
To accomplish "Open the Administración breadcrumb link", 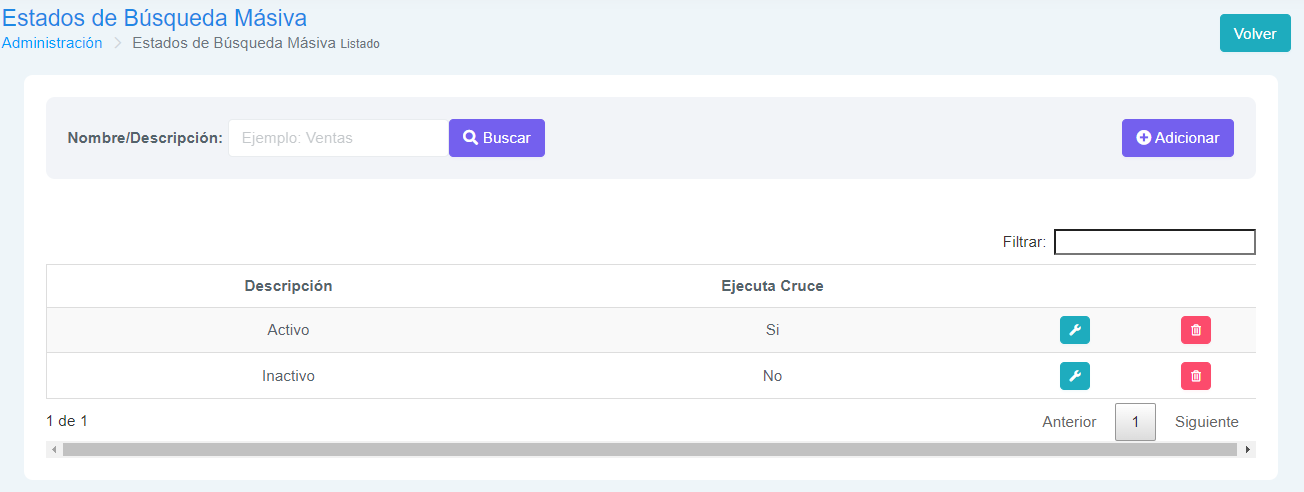I will pyautogui.click(x=52, y=43).
